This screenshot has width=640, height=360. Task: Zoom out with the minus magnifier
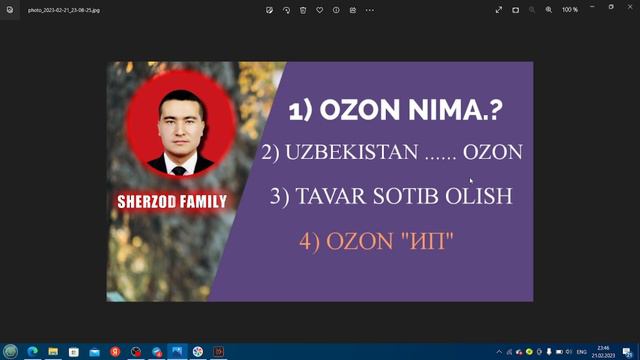click(x=532, y=10)
